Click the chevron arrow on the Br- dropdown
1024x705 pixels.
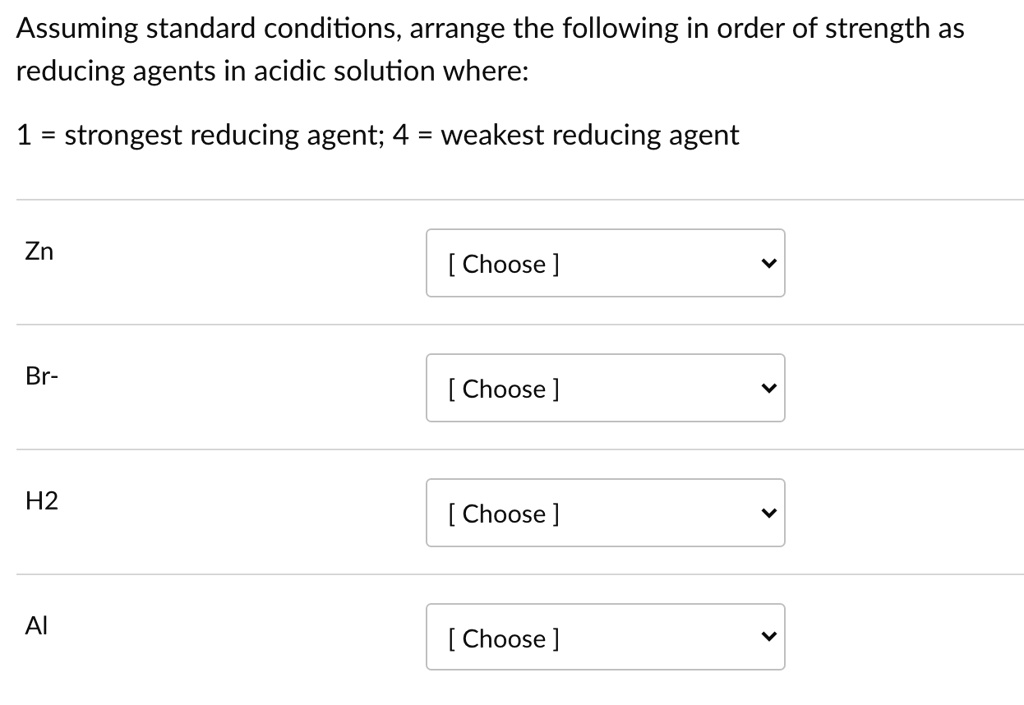767,387
